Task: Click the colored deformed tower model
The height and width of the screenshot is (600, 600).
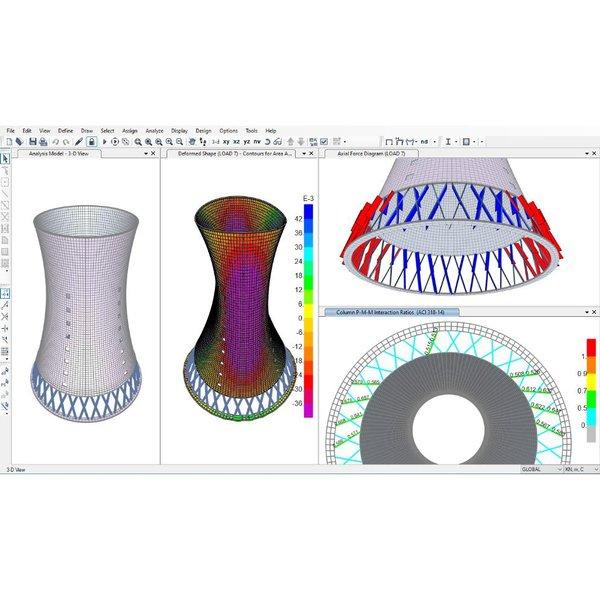Action: [x=240, y=310]
